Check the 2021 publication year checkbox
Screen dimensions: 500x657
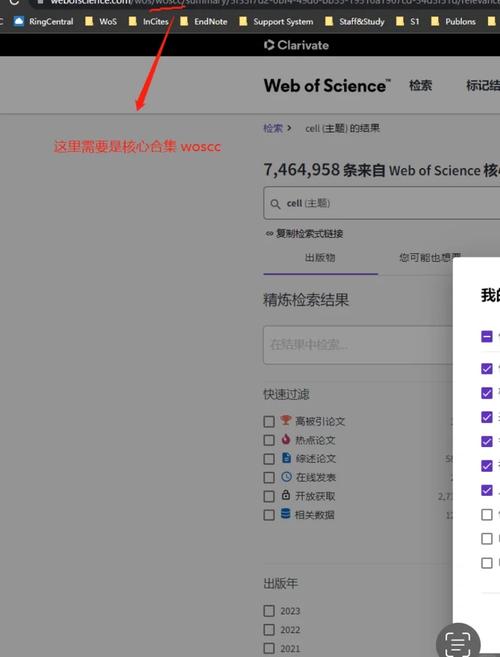point(269,648)
